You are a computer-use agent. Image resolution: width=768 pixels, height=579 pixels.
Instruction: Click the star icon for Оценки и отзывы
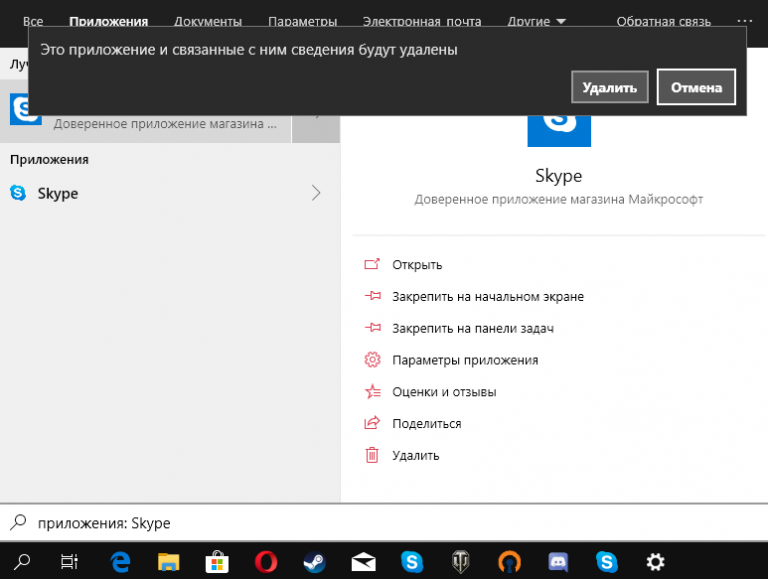pos(373,392)
